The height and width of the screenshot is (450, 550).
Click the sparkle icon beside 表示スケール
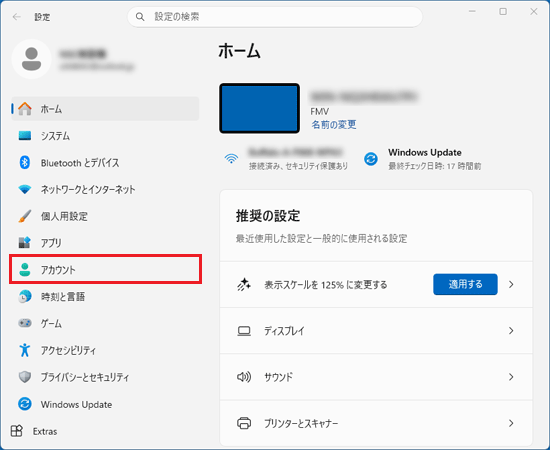point(244,284)
